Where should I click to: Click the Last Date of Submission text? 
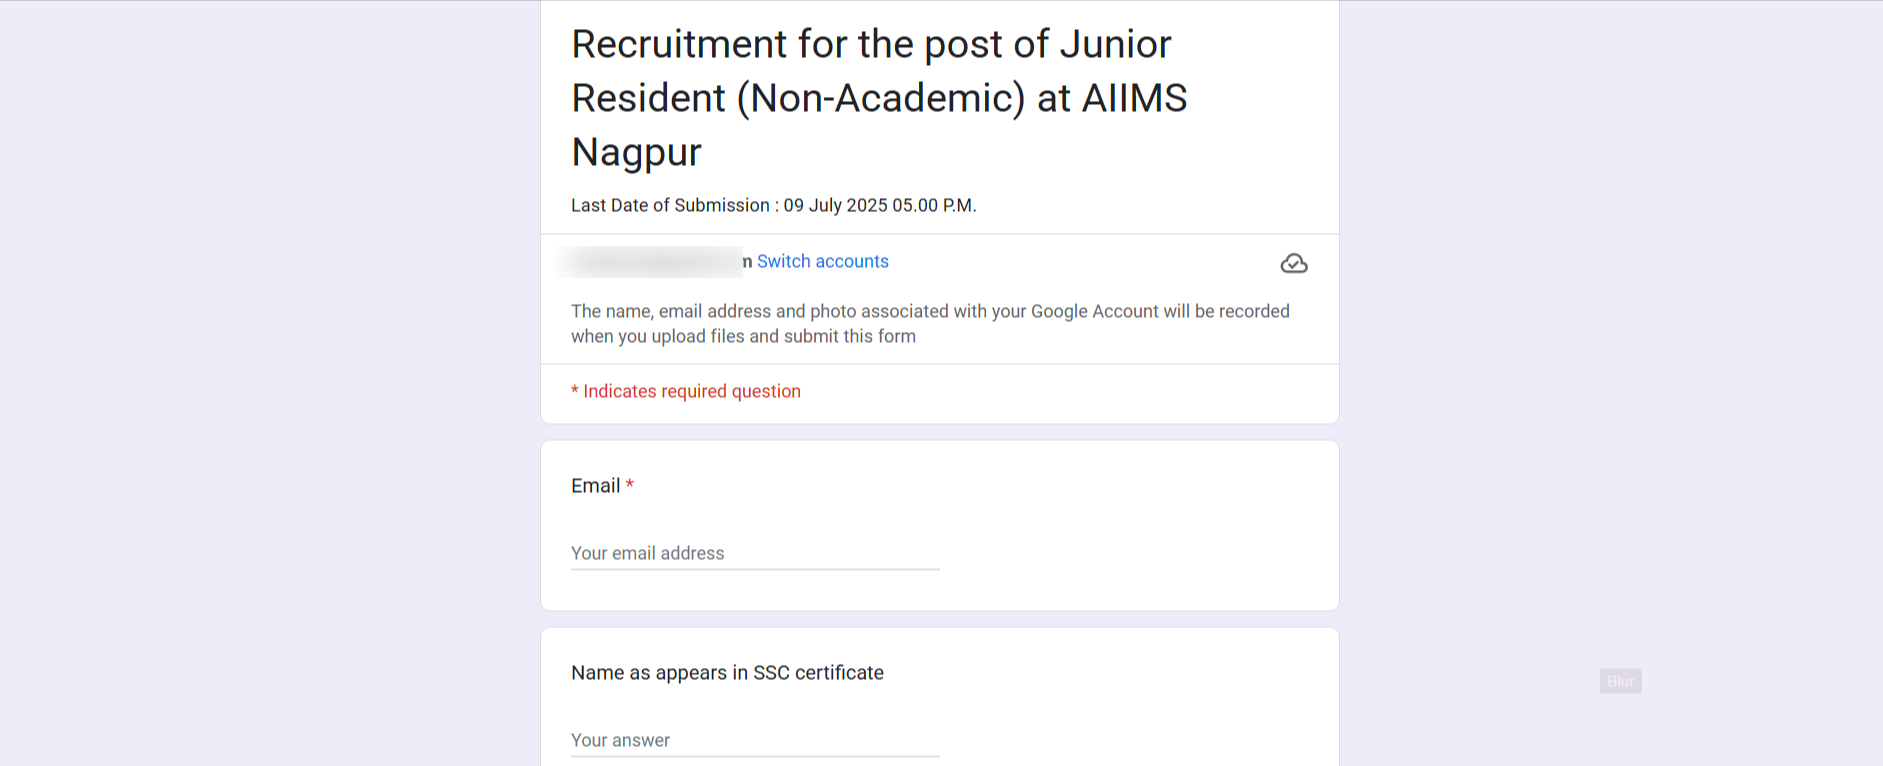[773, 205]
